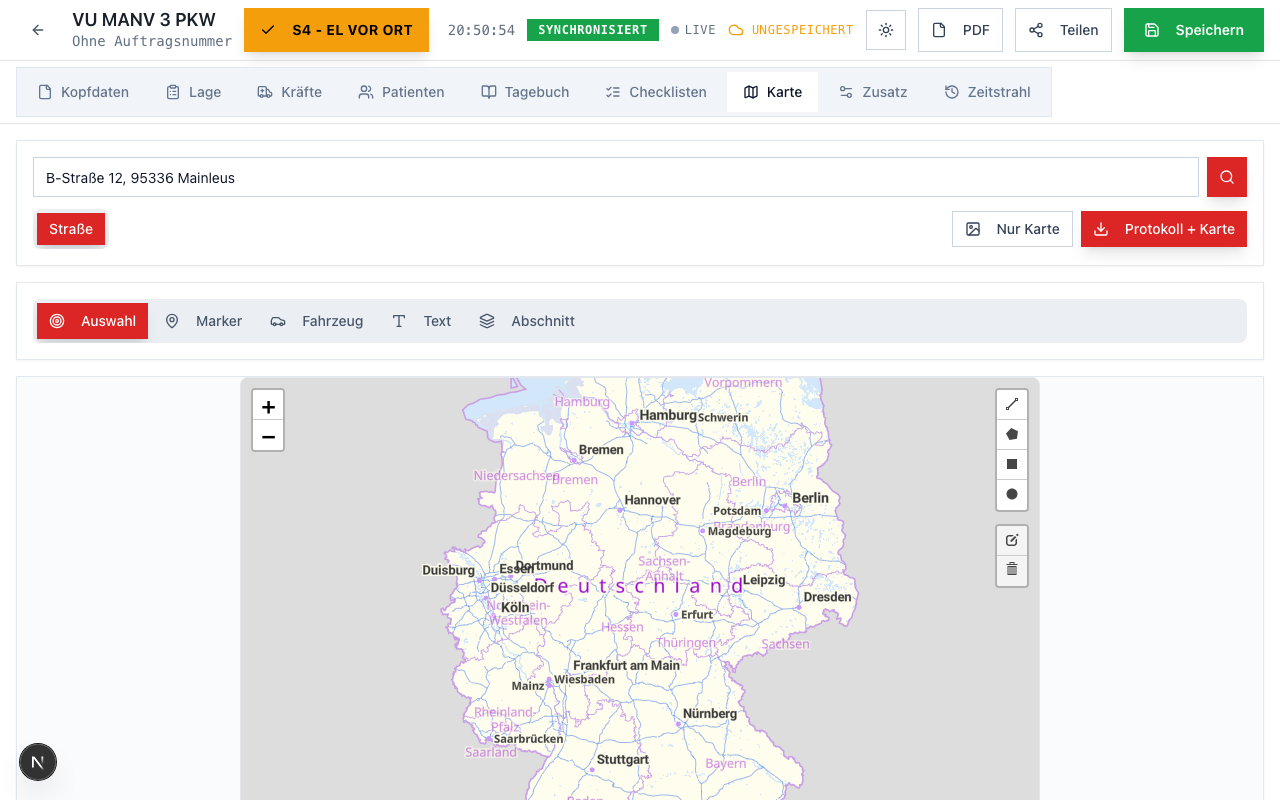The width and height of the screenshot is (1280, 800).
Task: Click the LIVE indicator
Action: coord(693,30)
